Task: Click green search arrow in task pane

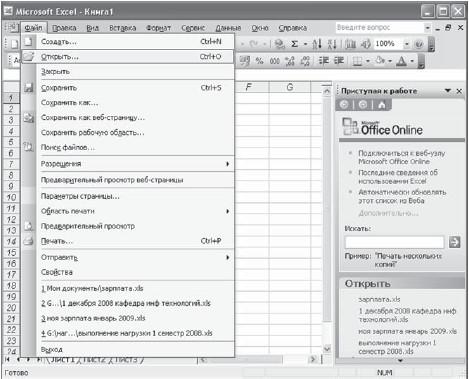Action: tap(455, 242)
